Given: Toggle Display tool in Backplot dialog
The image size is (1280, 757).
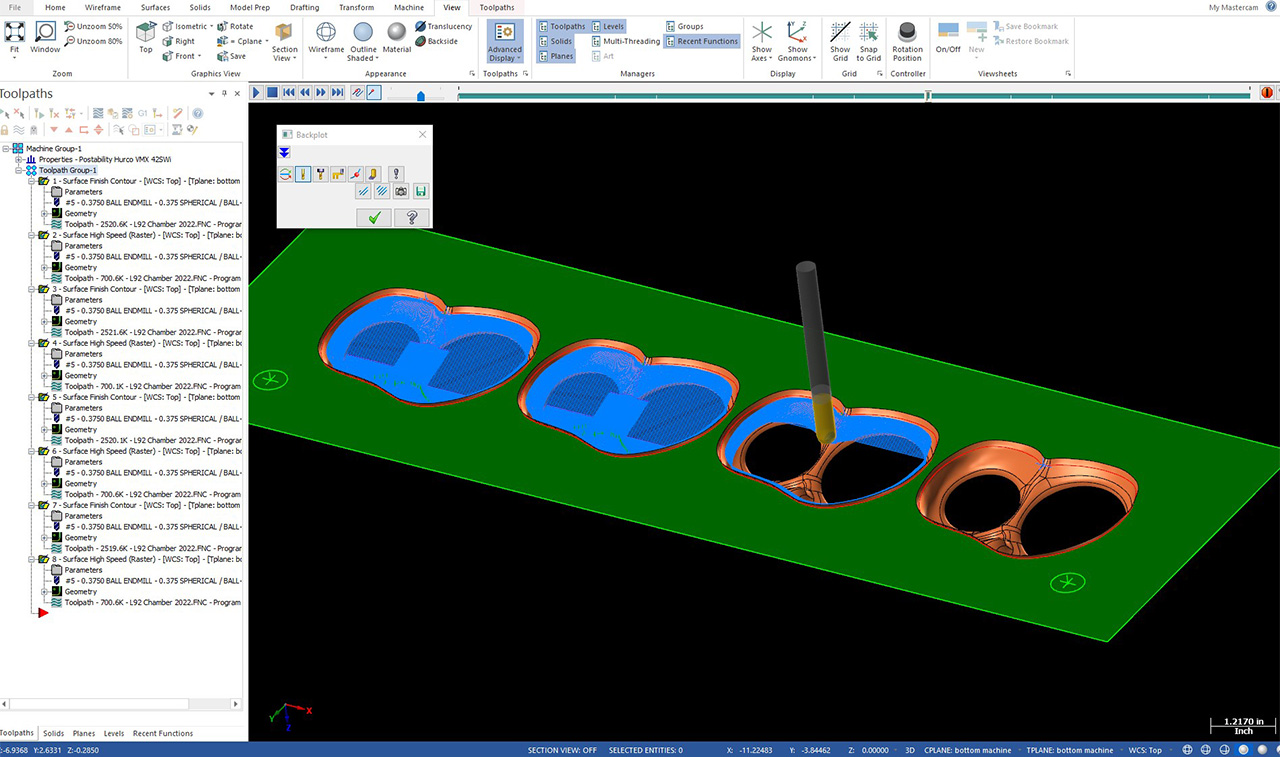Looking at the screenshot, I should pyautogui.click(x=303, y=174).
